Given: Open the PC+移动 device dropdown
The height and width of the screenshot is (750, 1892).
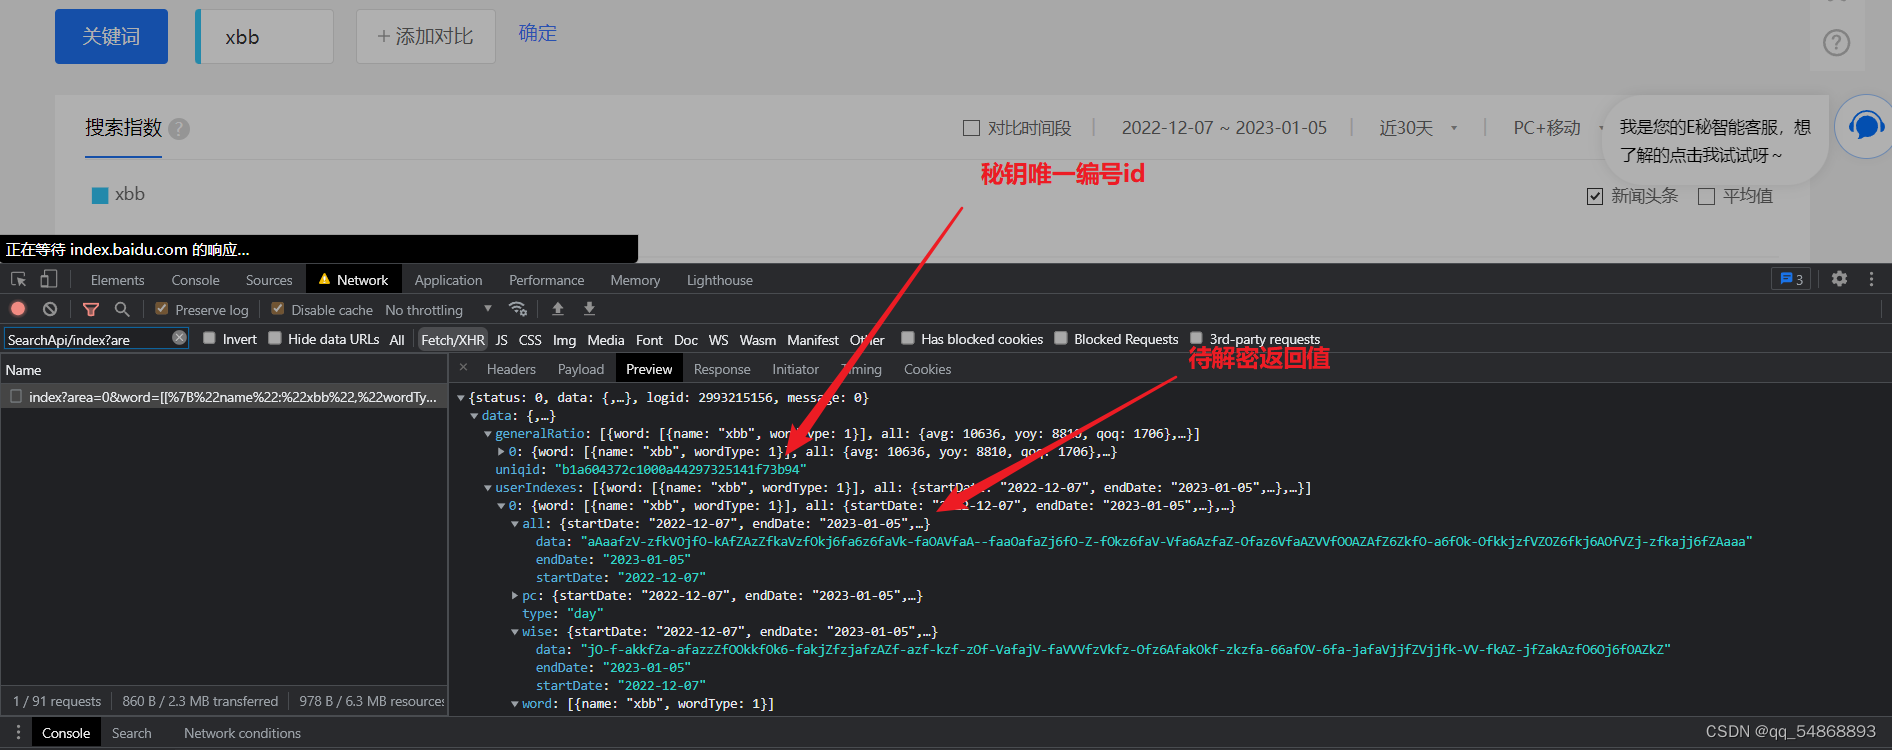Looking at the screenshot, I should [x=1558, y=128].
